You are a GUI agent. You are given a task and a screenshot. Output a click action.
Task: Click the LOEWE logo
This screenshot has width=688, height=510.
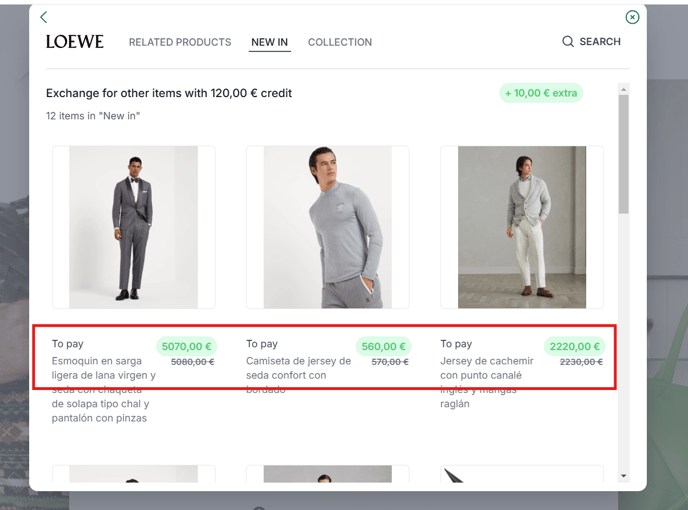[75, 42]
